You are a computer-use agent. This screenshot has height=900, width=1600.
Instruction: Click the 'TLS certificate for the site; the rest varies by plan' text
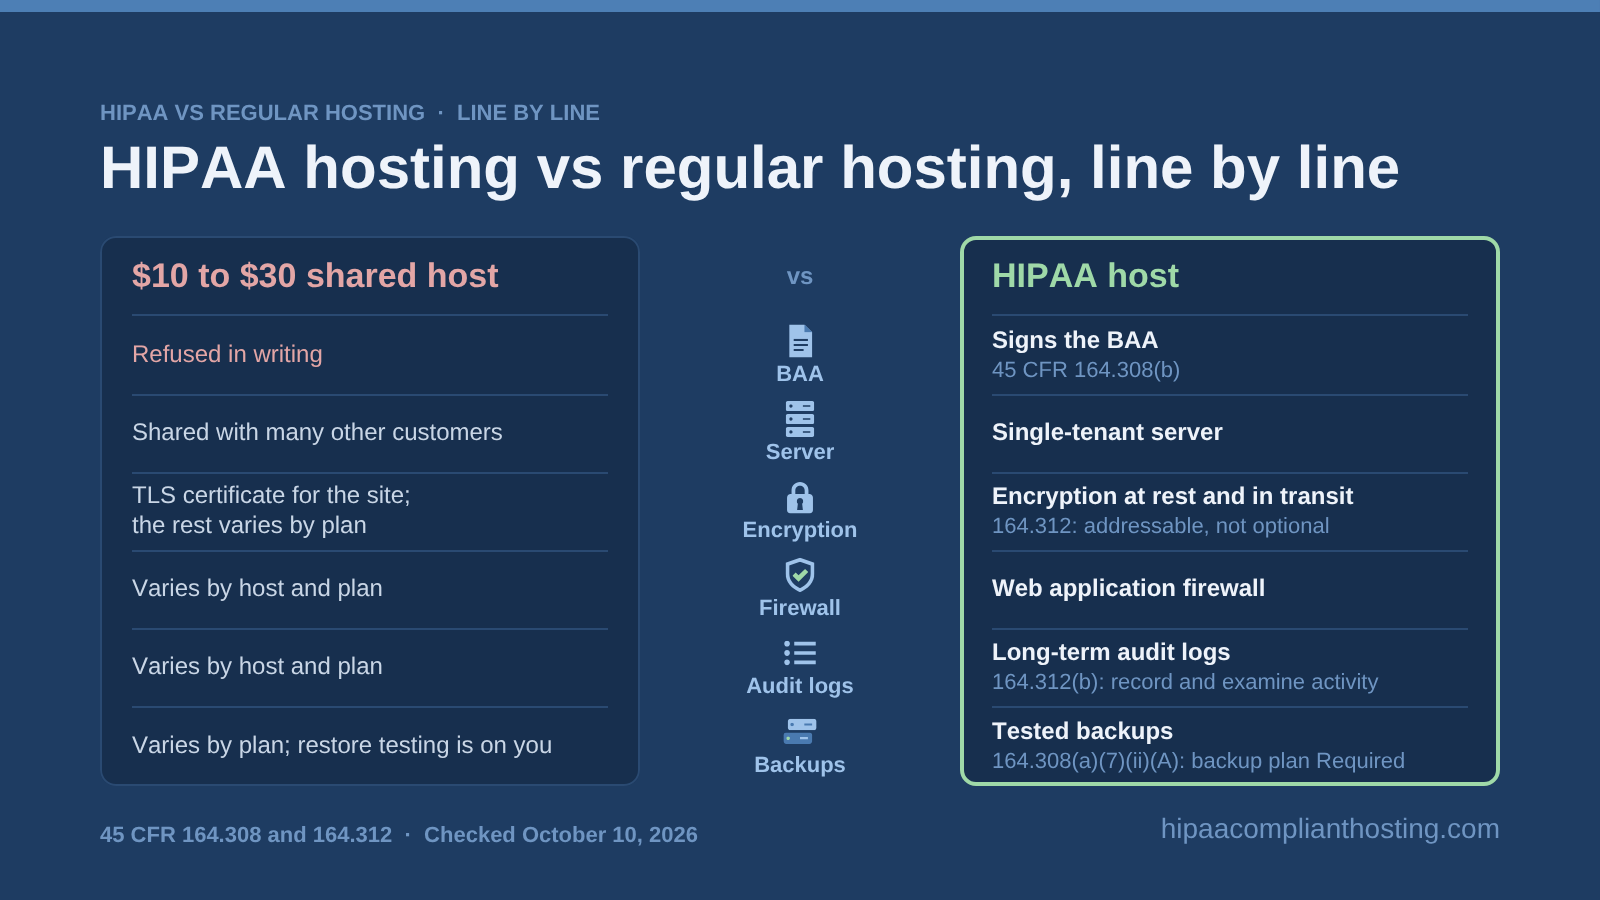pos(271,510)
